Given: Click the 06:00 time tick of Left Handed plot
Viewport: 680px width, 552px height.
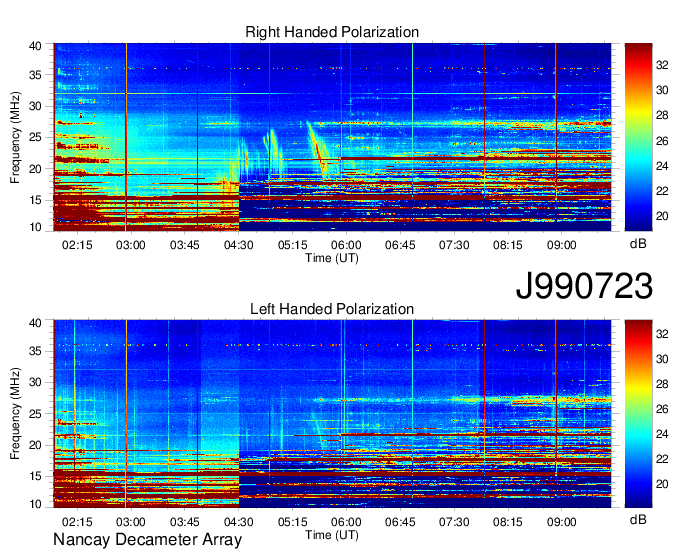Looking at the screenshot, I should [x=346, y=521].
